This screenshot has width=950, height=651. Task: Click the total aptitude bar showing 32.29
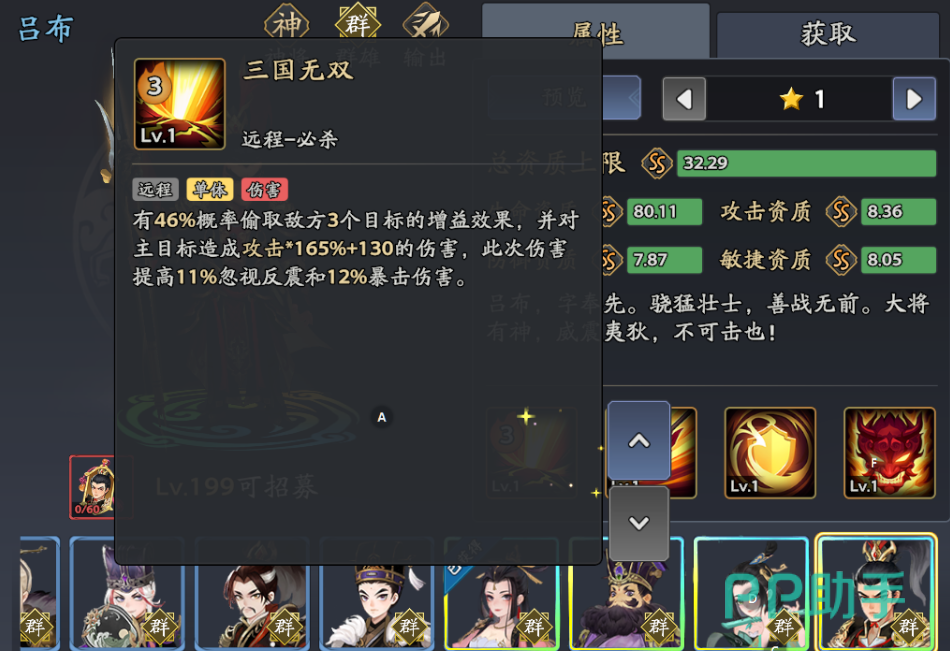806,163
